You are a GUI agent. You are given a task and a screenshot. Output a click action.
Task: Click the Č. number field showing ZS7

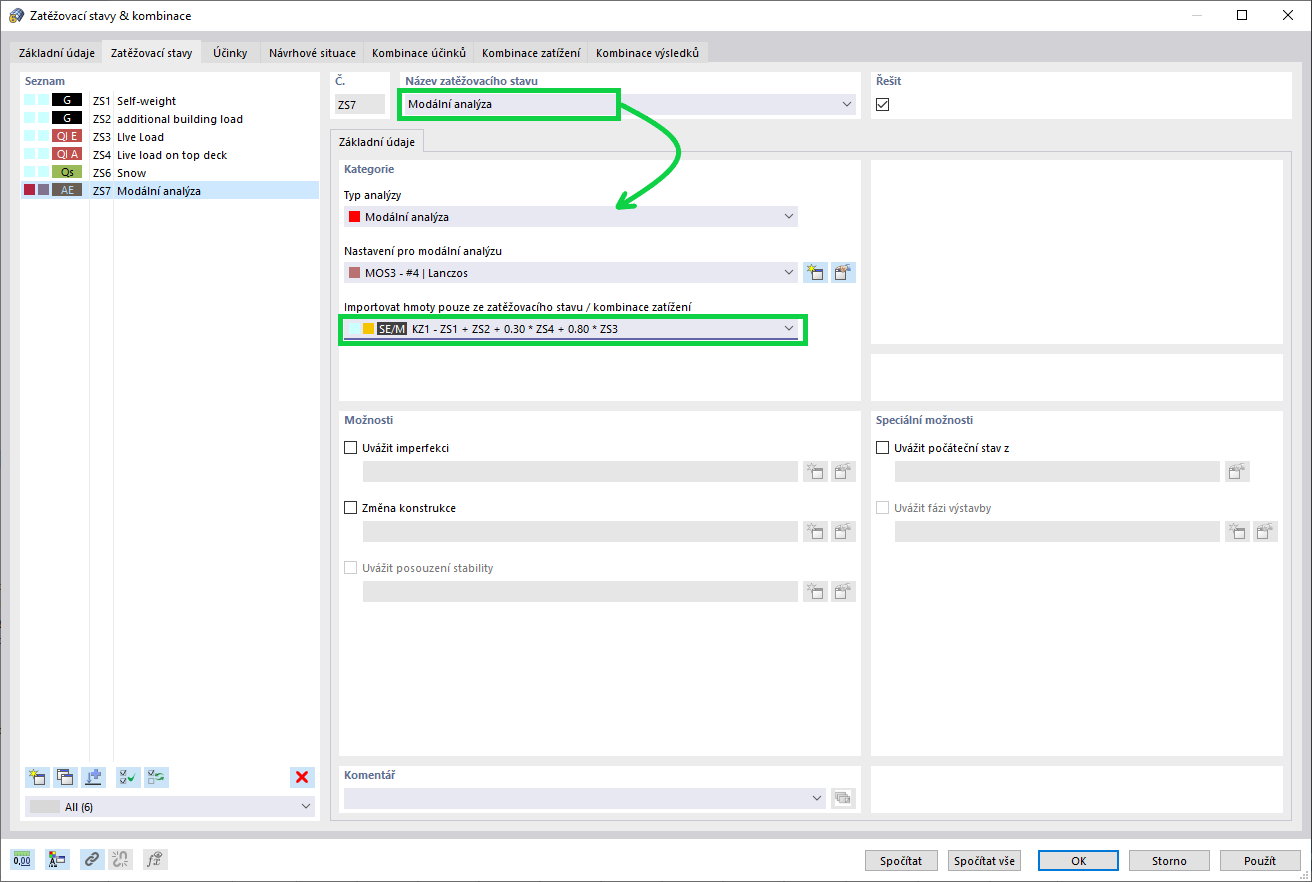(x=359, y=104)
